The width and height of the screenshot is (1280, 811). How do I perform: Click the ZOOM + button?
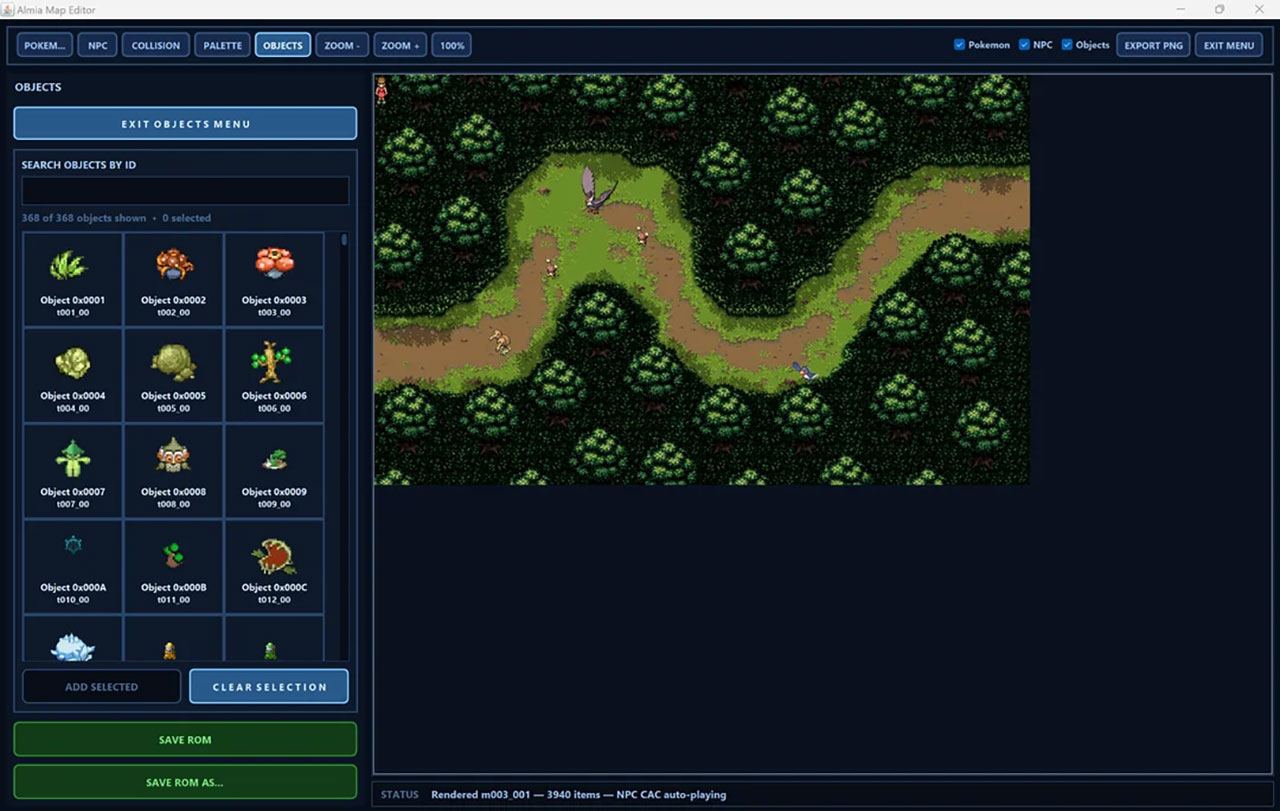400,45
